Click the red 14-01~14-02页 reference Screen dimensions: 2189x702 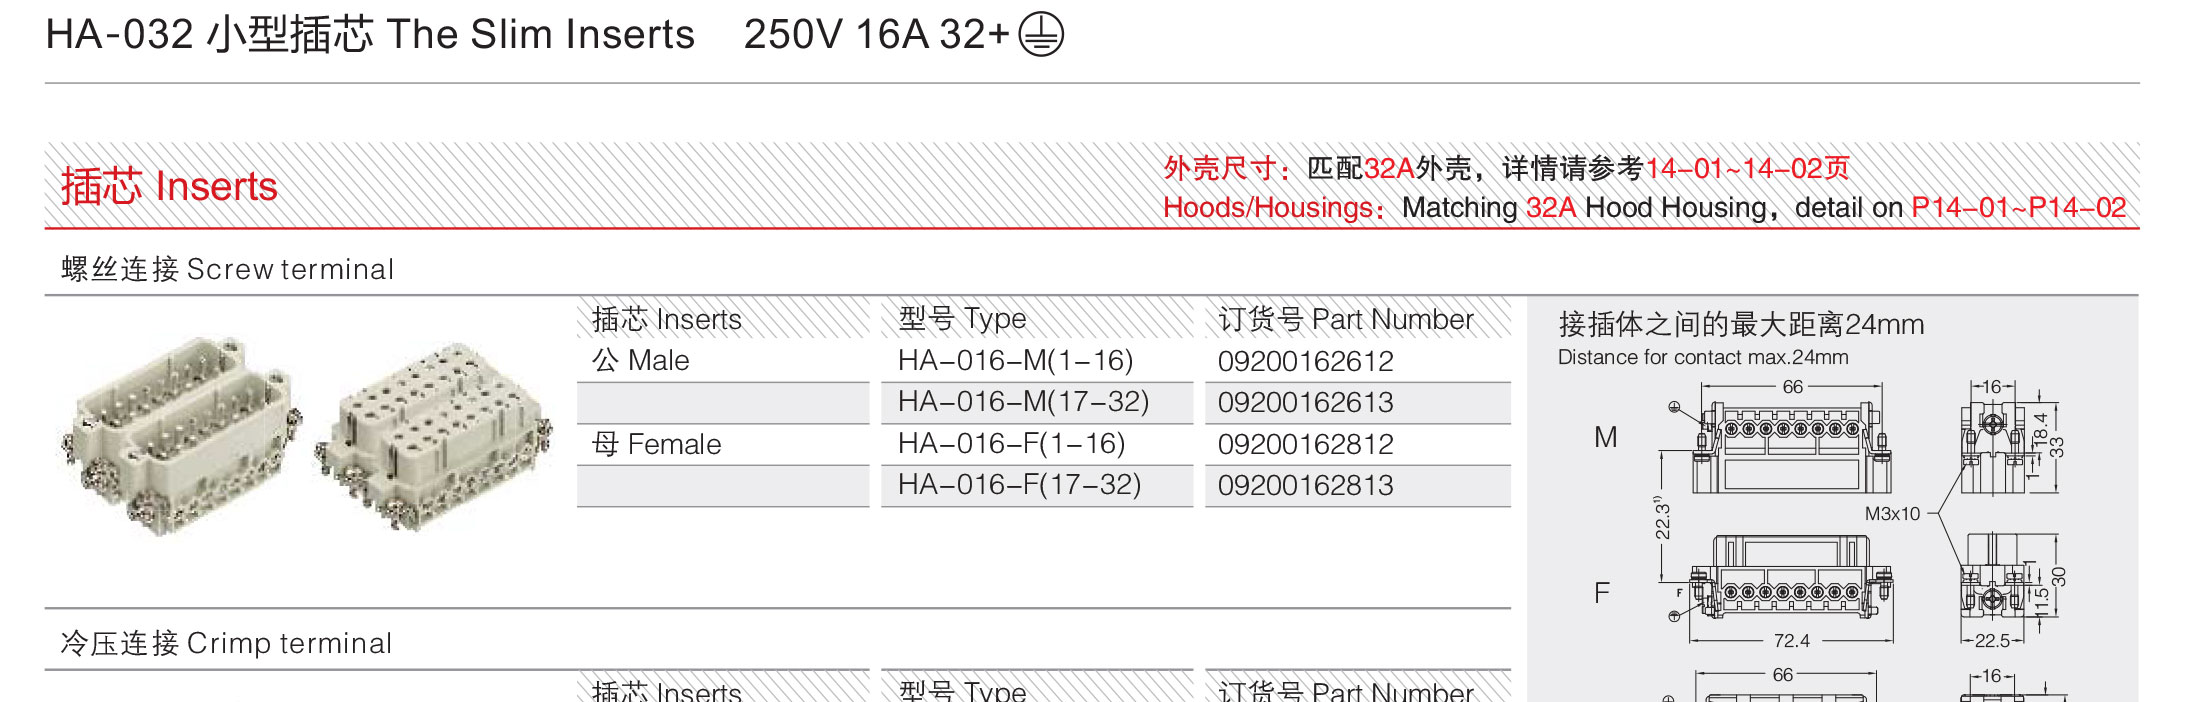point(1748,168)
